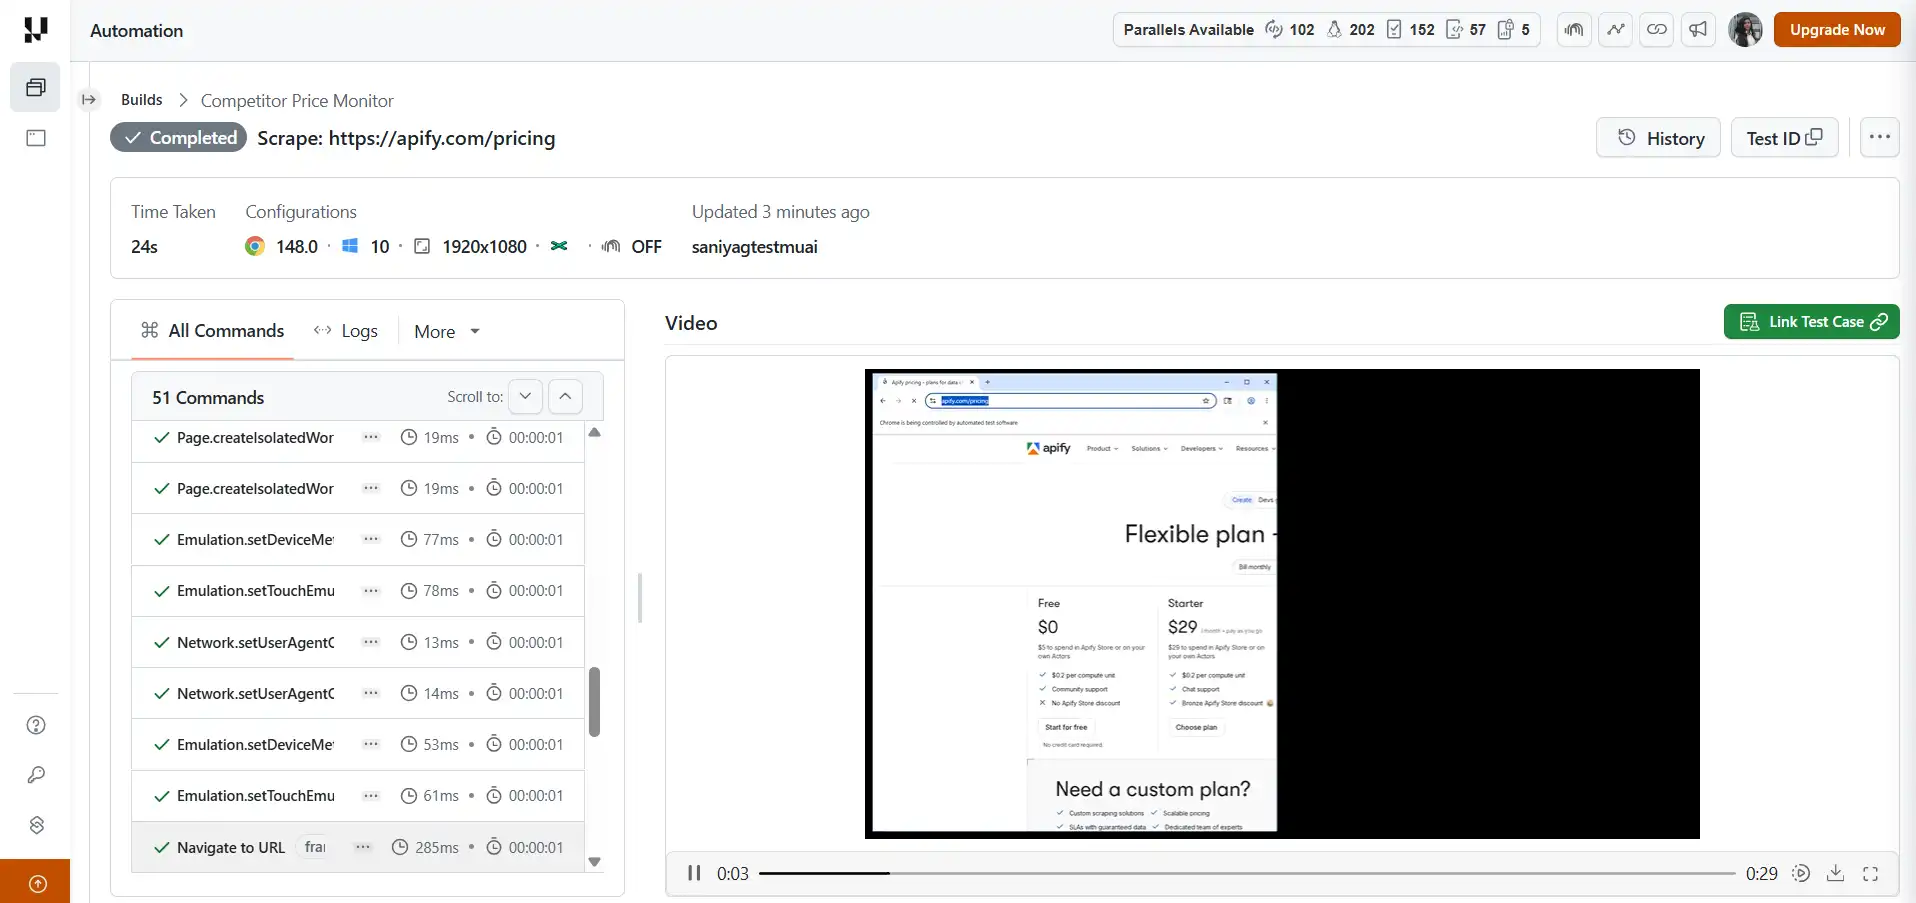
Task: Open options for Network.setUserAgent 13ms row
Action: [x=371, y=642]
